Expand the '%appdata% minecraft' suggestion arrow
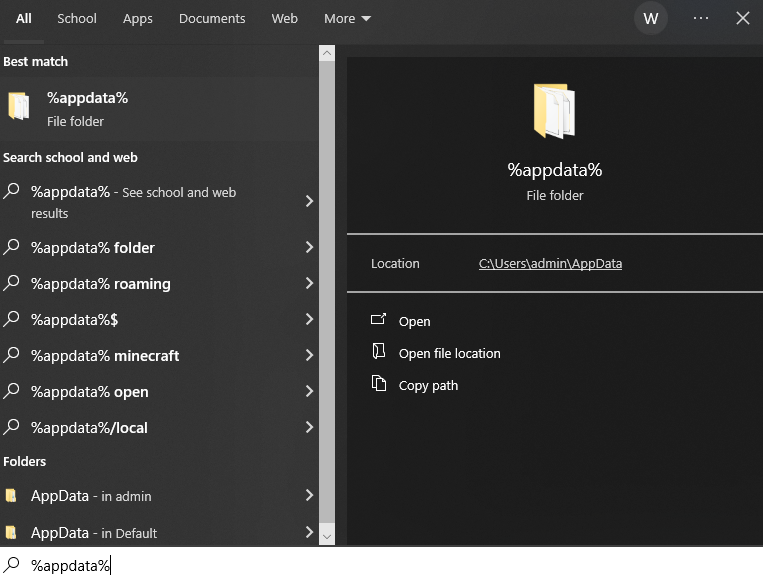 [x=309, y=355]
